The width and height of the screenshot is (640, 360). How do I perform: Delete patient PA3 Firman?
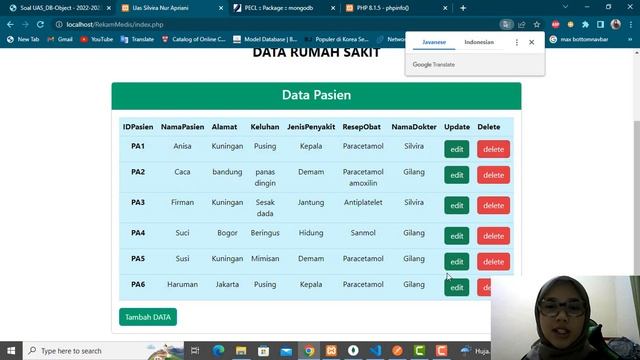click(493, 205)
